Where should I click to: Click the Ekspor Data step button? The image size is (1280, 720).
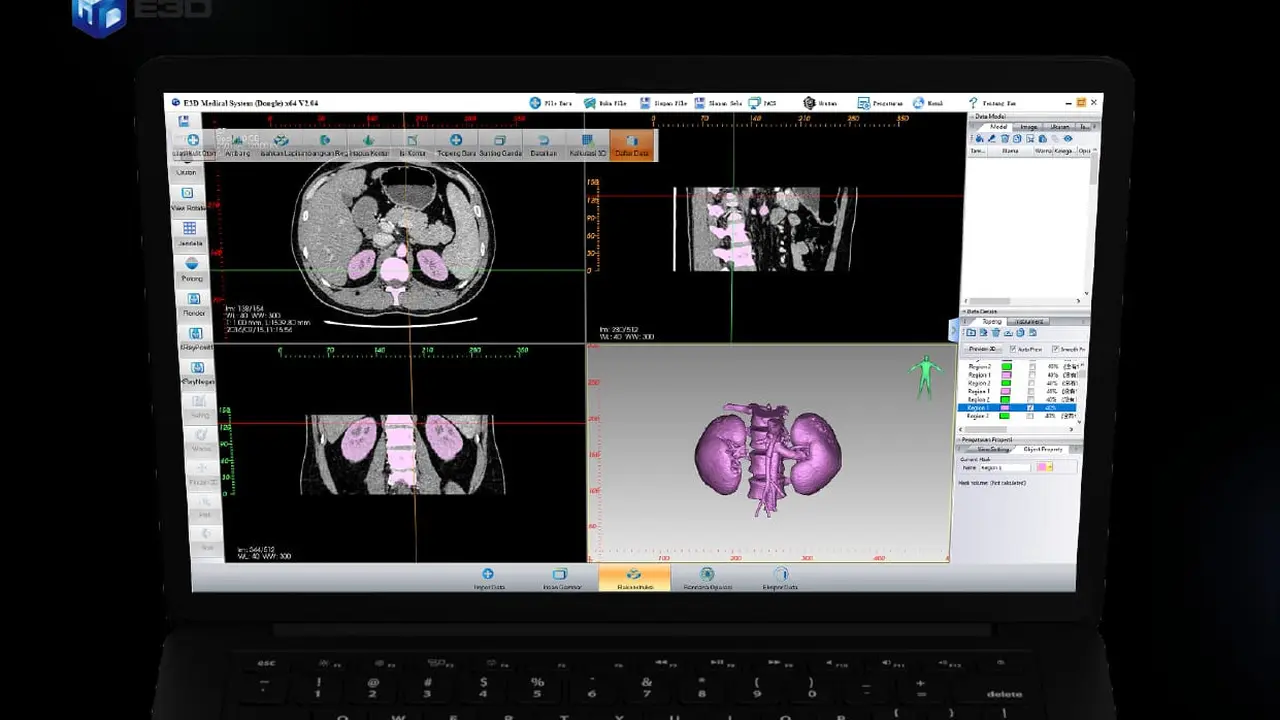point(780,579)
